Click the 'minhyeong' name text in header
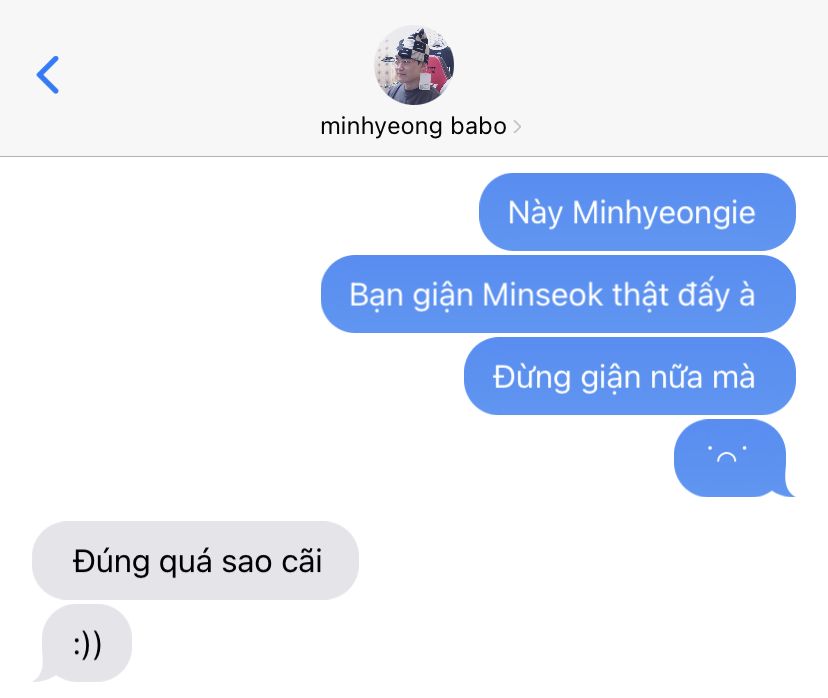Image resolution: width=828 pixels, height=698 pixels. click(x=381, y=127)
